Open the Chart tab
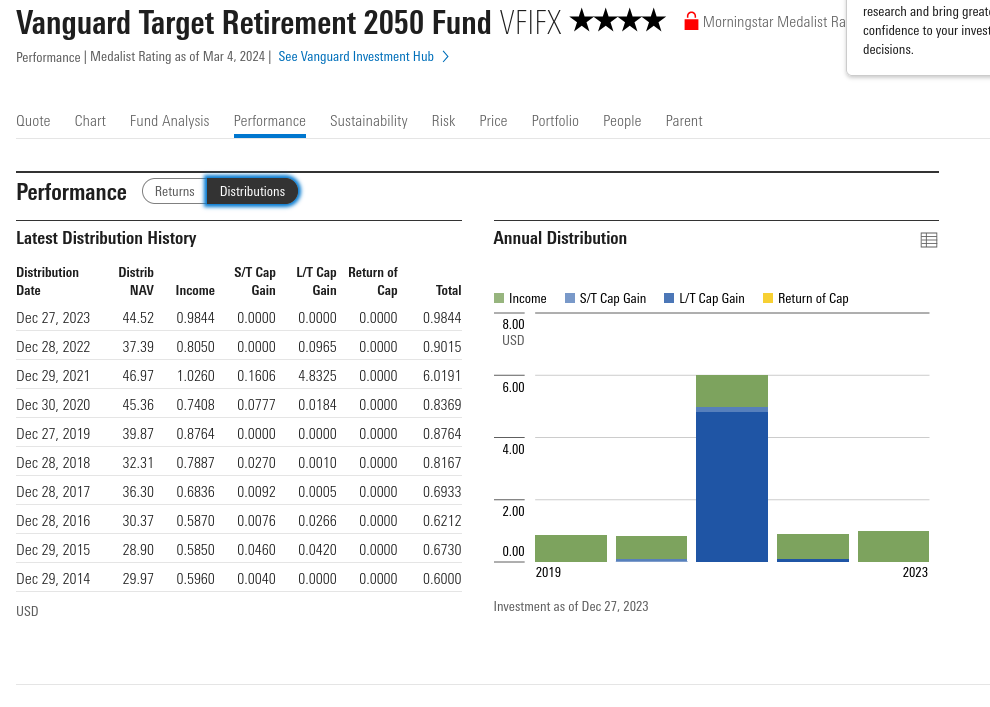The image size is (990, 707). 90,121
